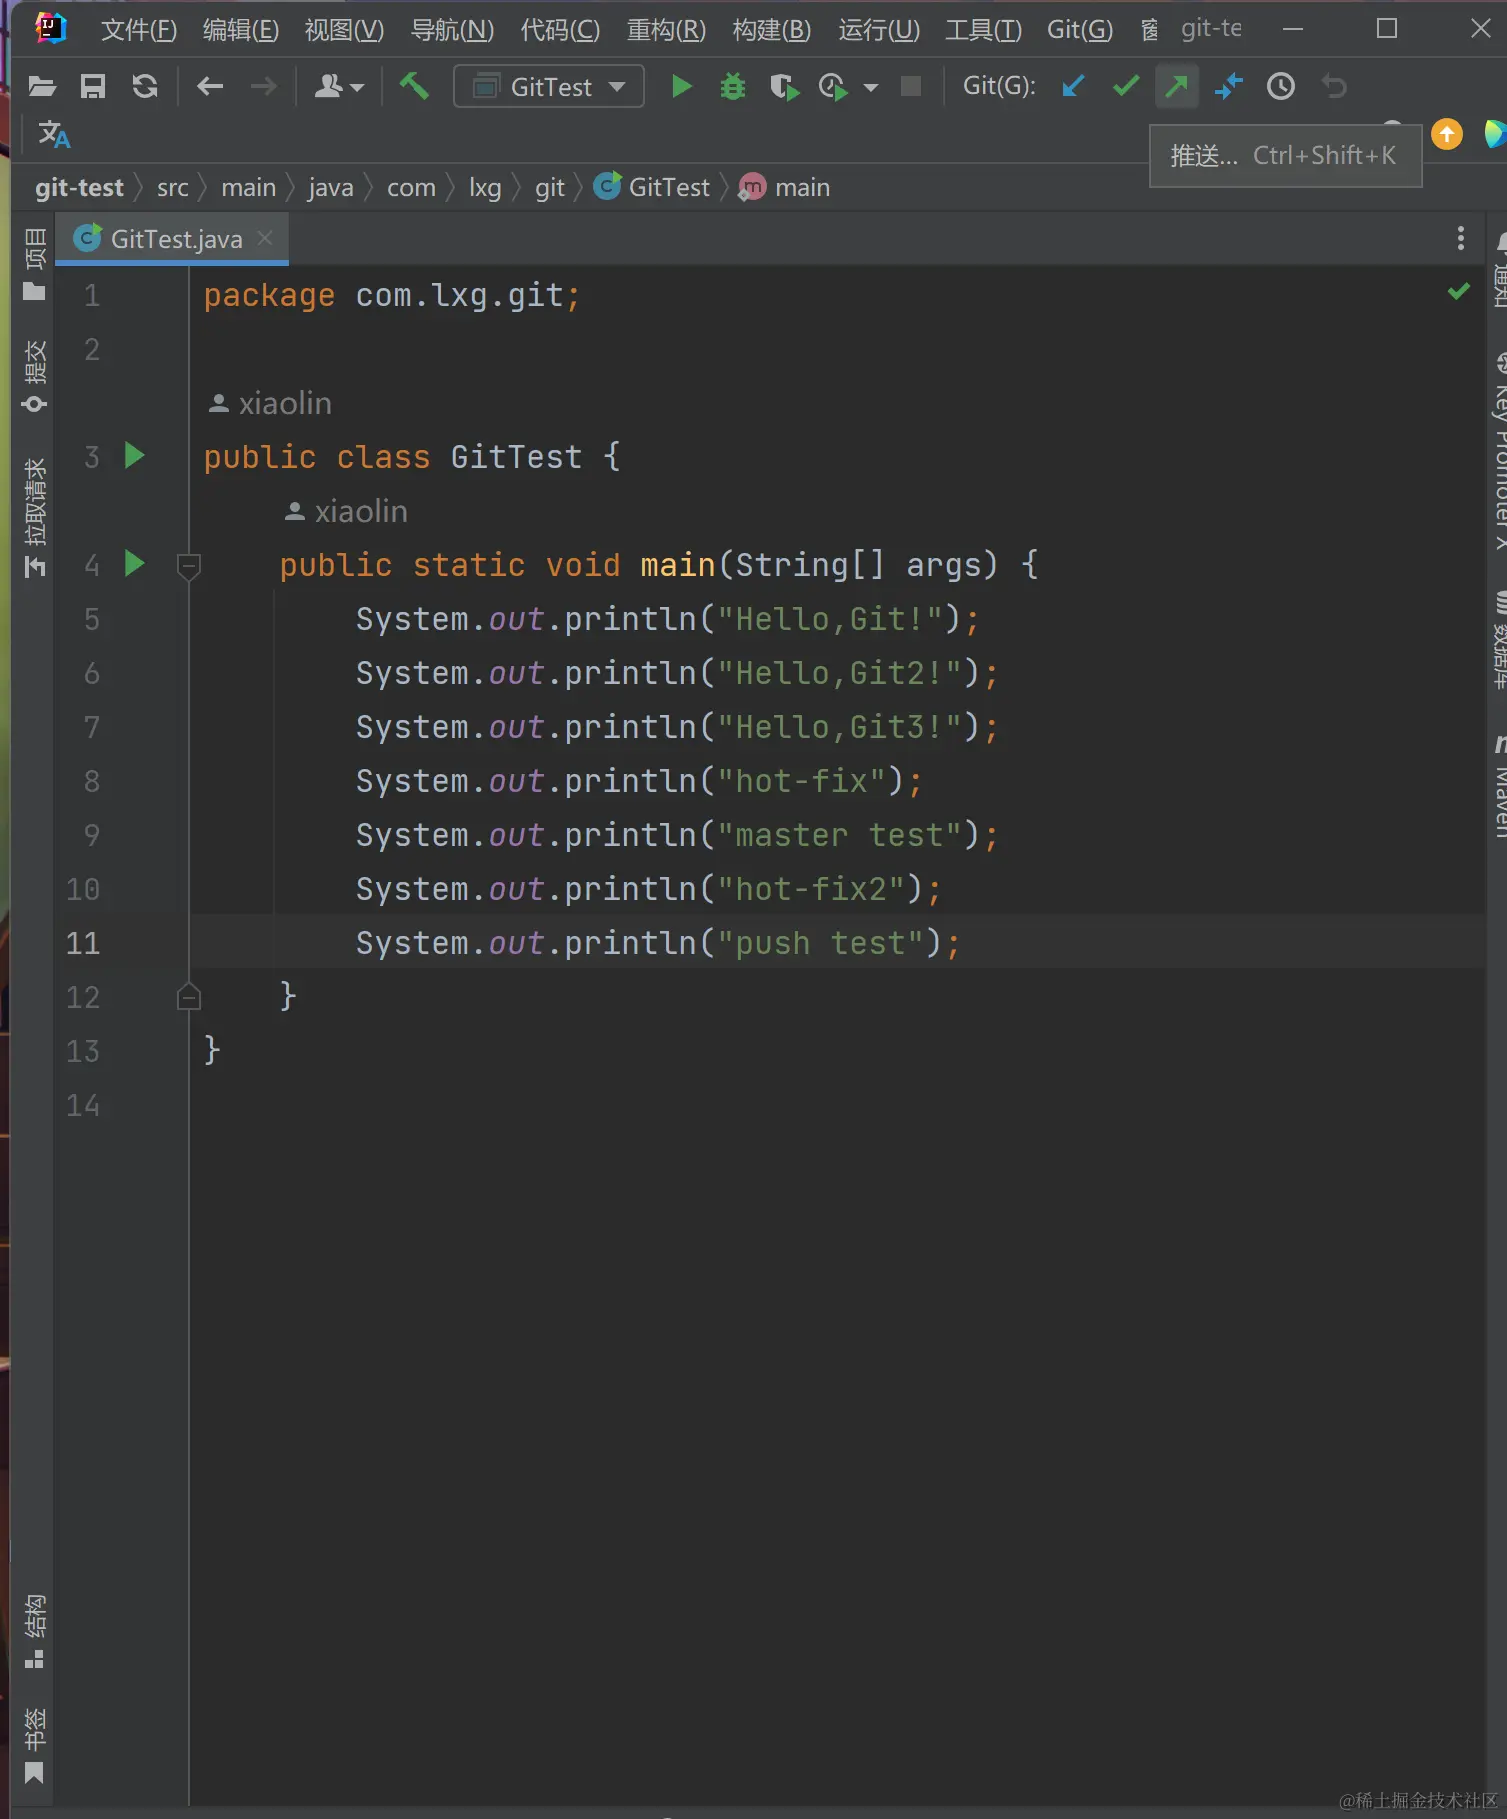Open Git merge/compare branches icon
The height and width of the screenshot is (1819, 1507).
point(1229,87)
